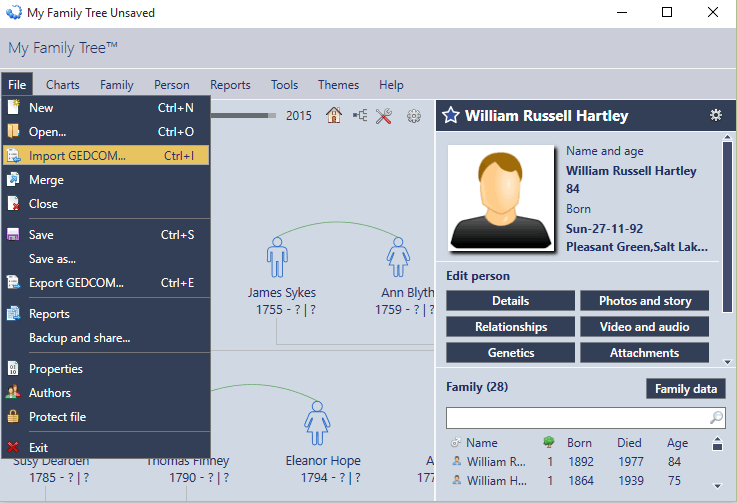This screenshot has height=503, width=737.
Task: Open the Charts menu
Action: (63, 85)
